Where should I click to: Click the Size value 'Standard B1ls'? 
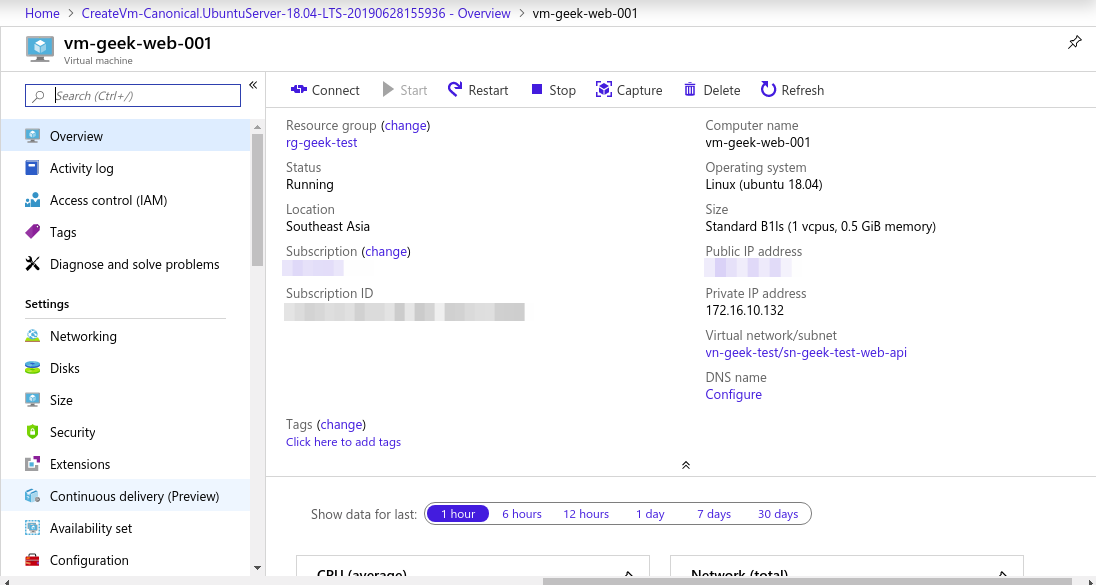(821, 226)
